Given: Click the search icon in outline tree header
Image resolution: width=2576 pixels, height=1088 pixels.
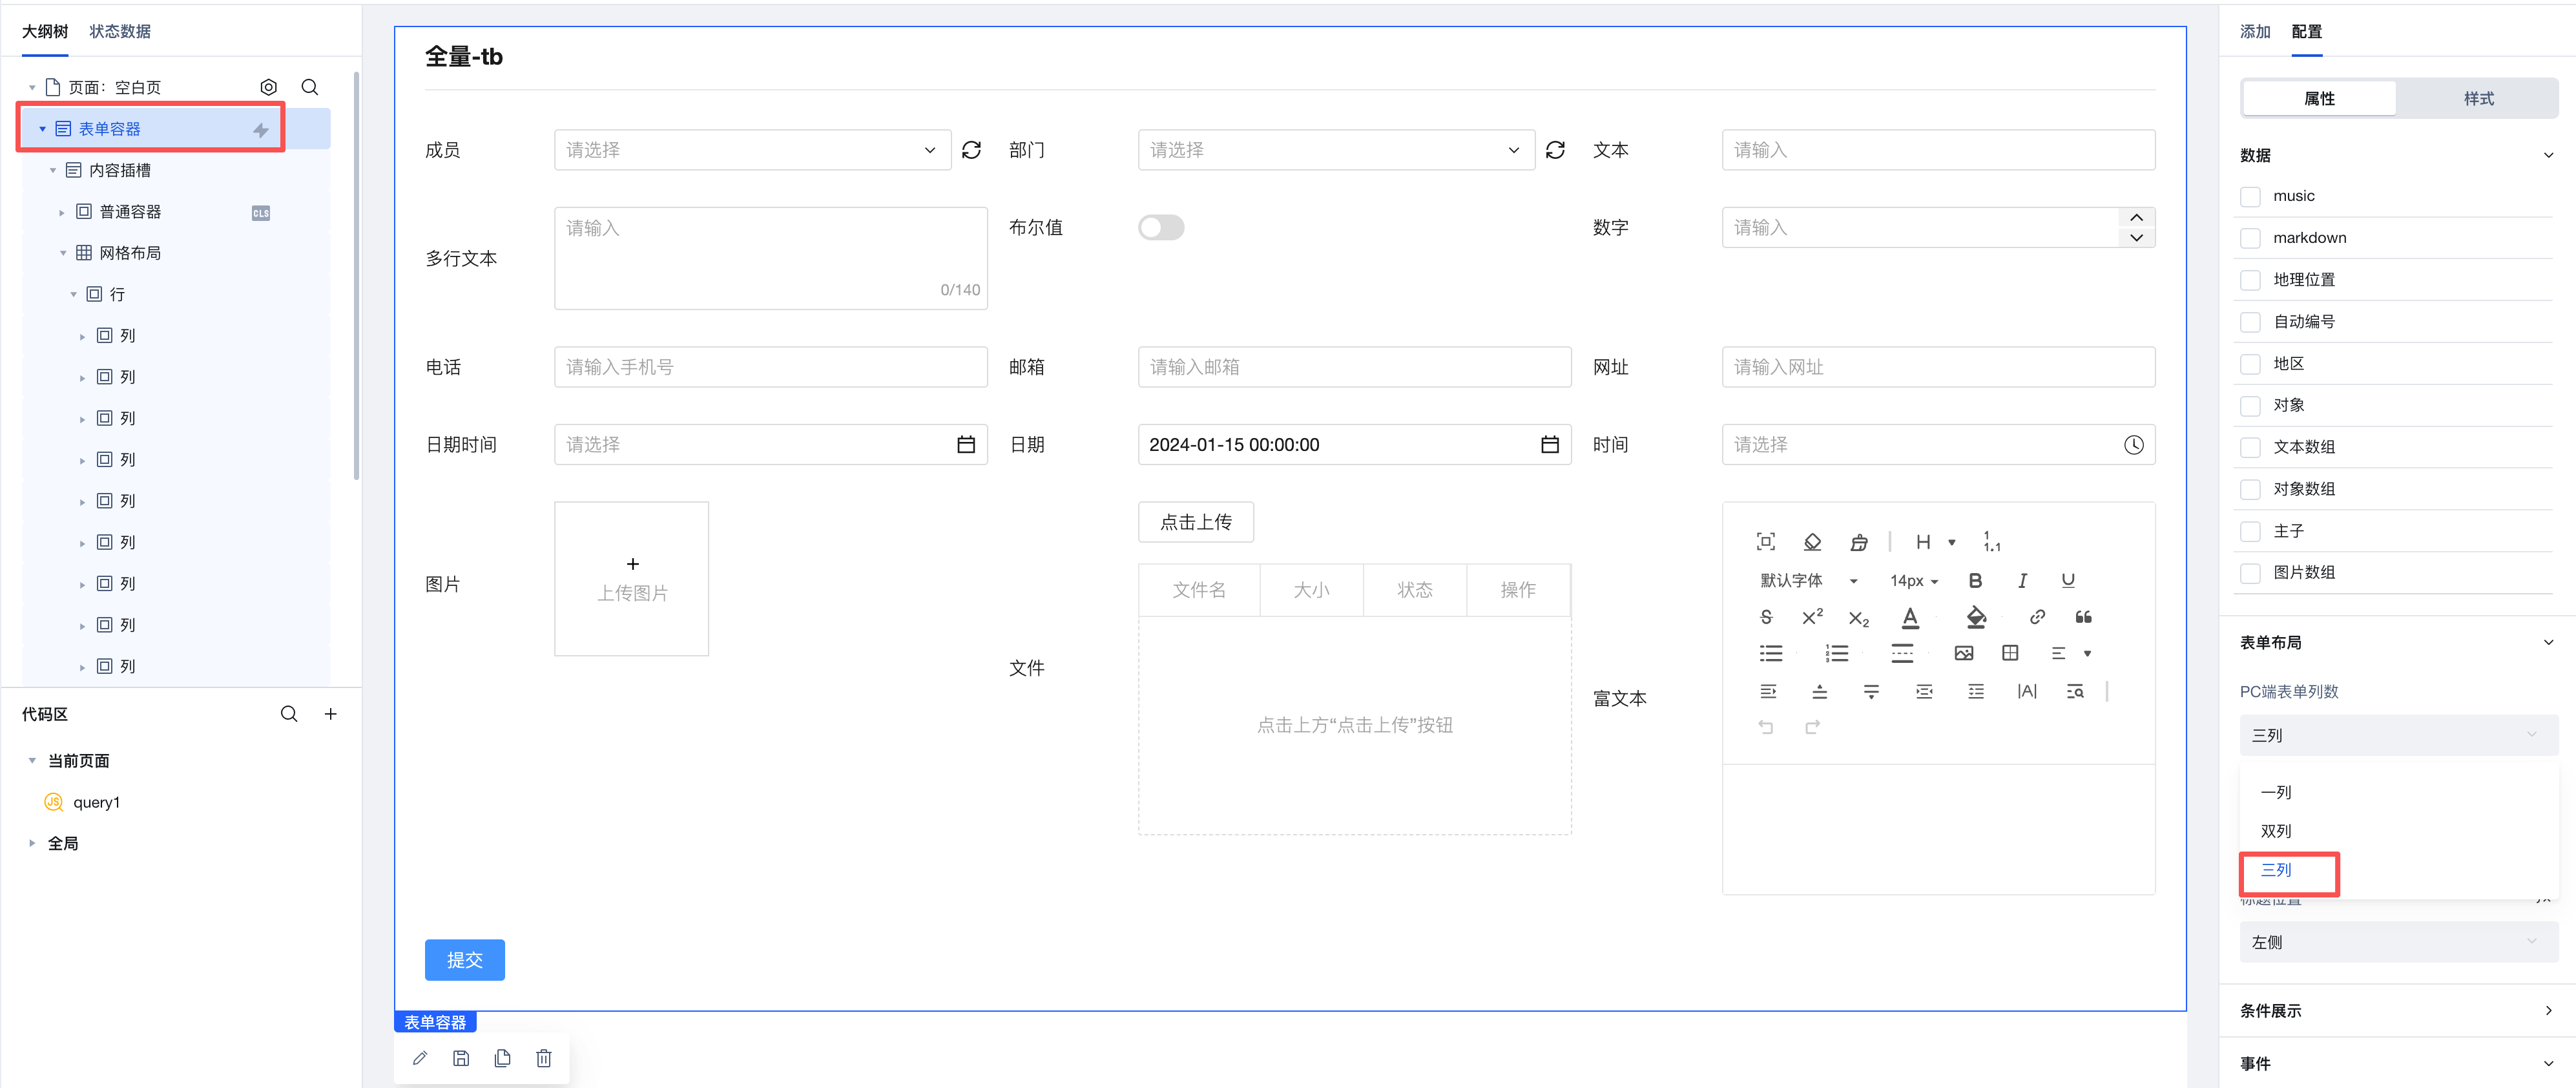Looking at the screenshot, I should [310, 87].
